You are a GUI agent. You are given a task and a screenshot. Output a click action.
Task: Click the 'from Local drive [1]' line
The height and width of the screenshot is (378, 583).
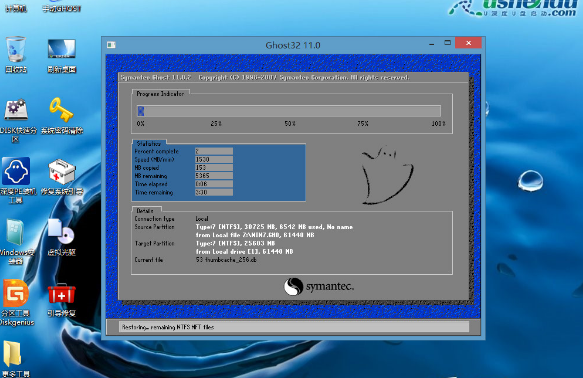[244, 252]
